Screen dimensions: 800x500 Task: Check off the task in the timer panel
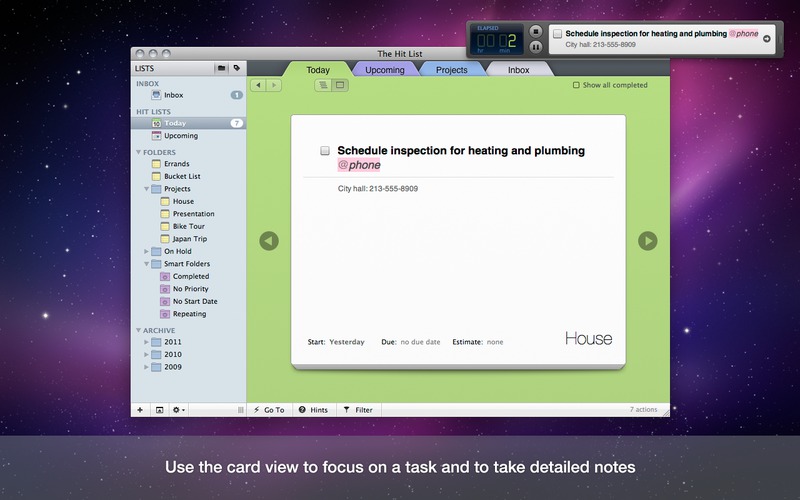click(558, 34)
